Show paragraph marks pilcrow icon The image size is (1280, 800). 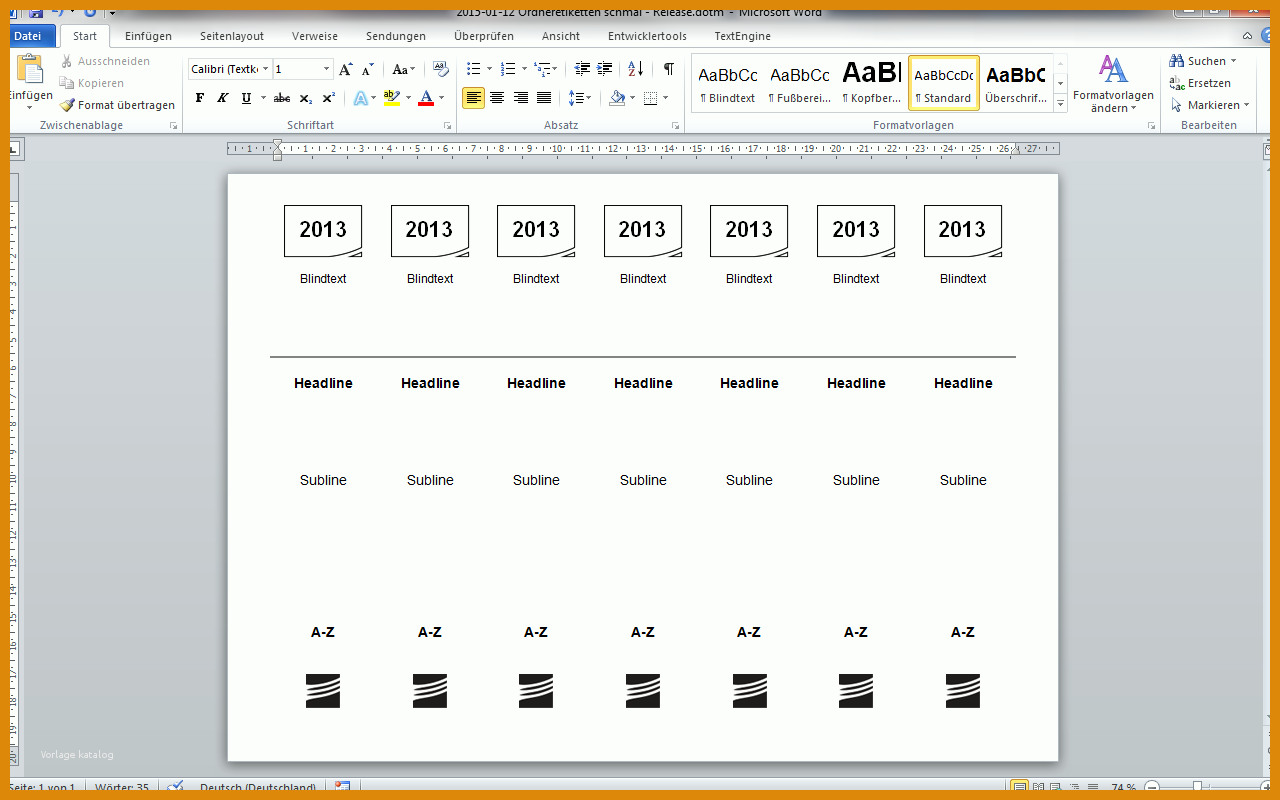coord(668,69)
